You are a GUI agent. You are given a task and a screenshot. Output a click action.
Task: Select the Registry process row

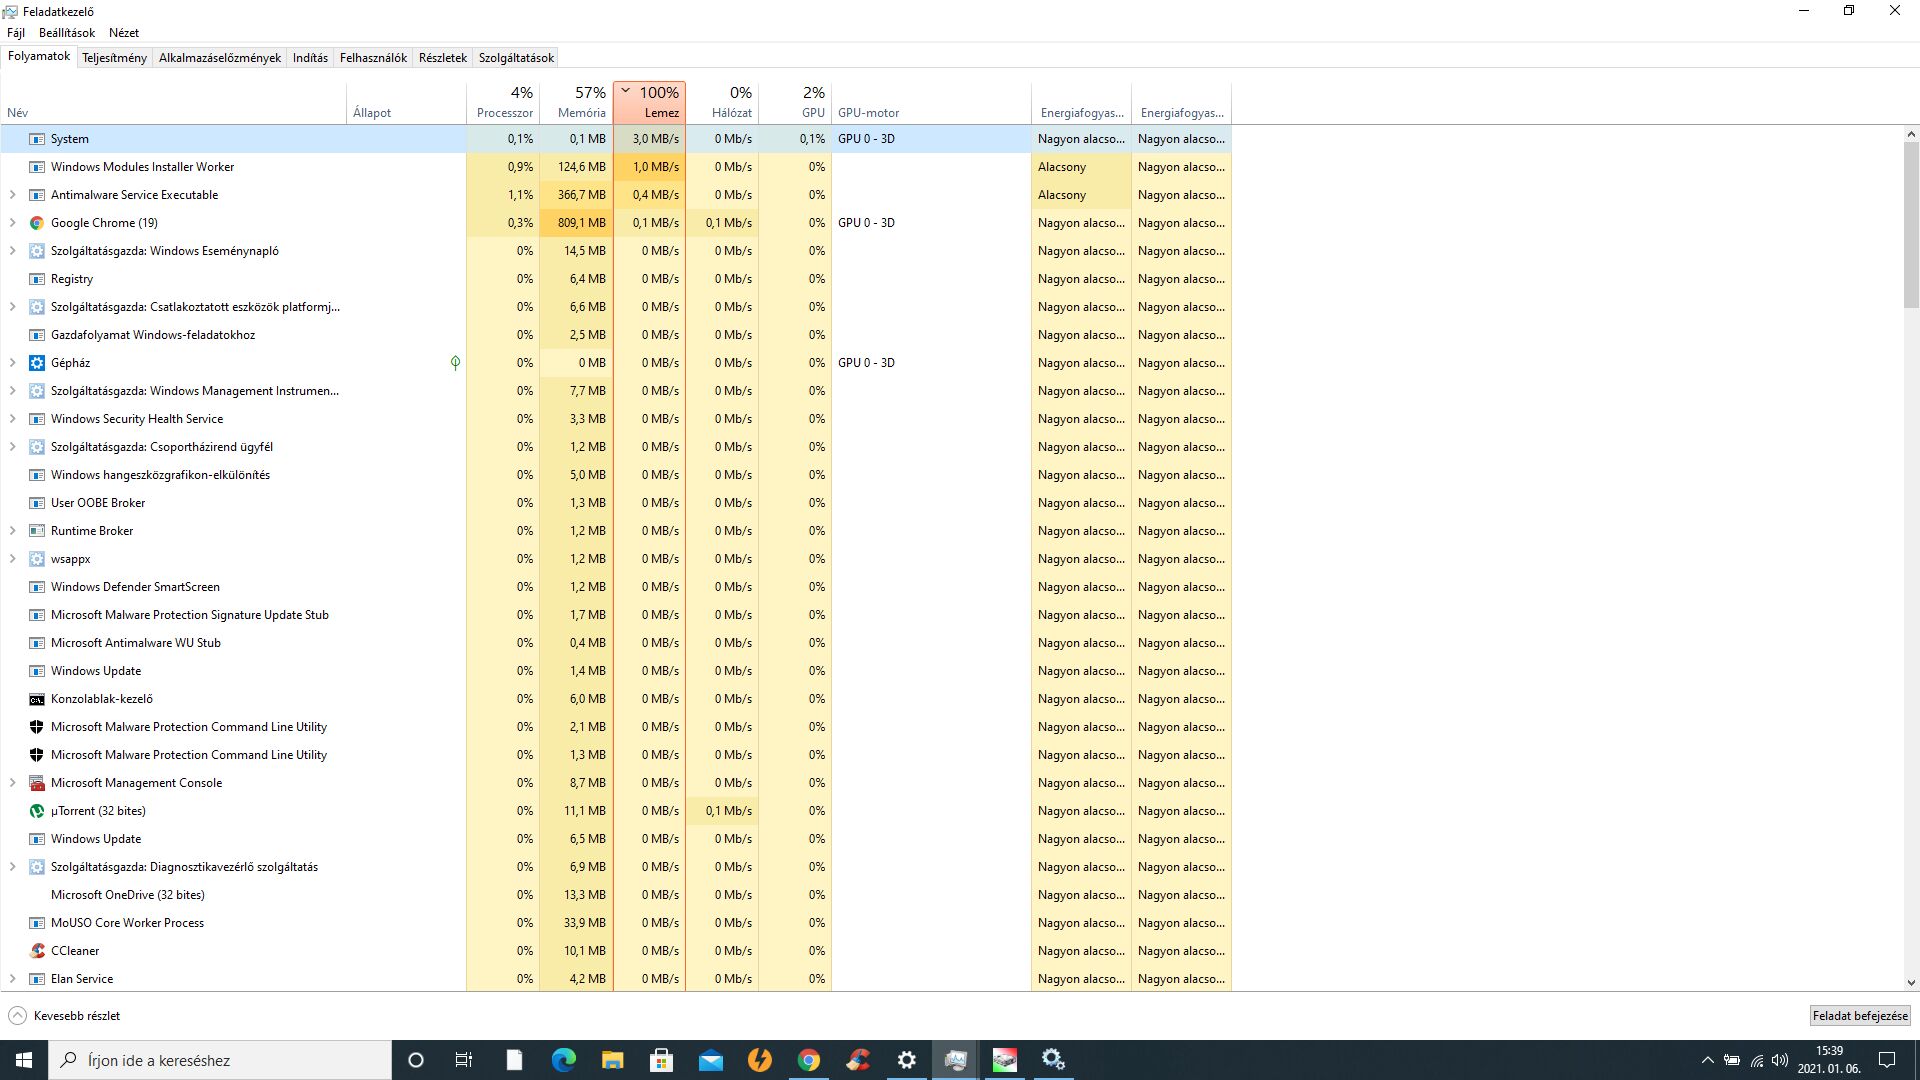(616, 279)
